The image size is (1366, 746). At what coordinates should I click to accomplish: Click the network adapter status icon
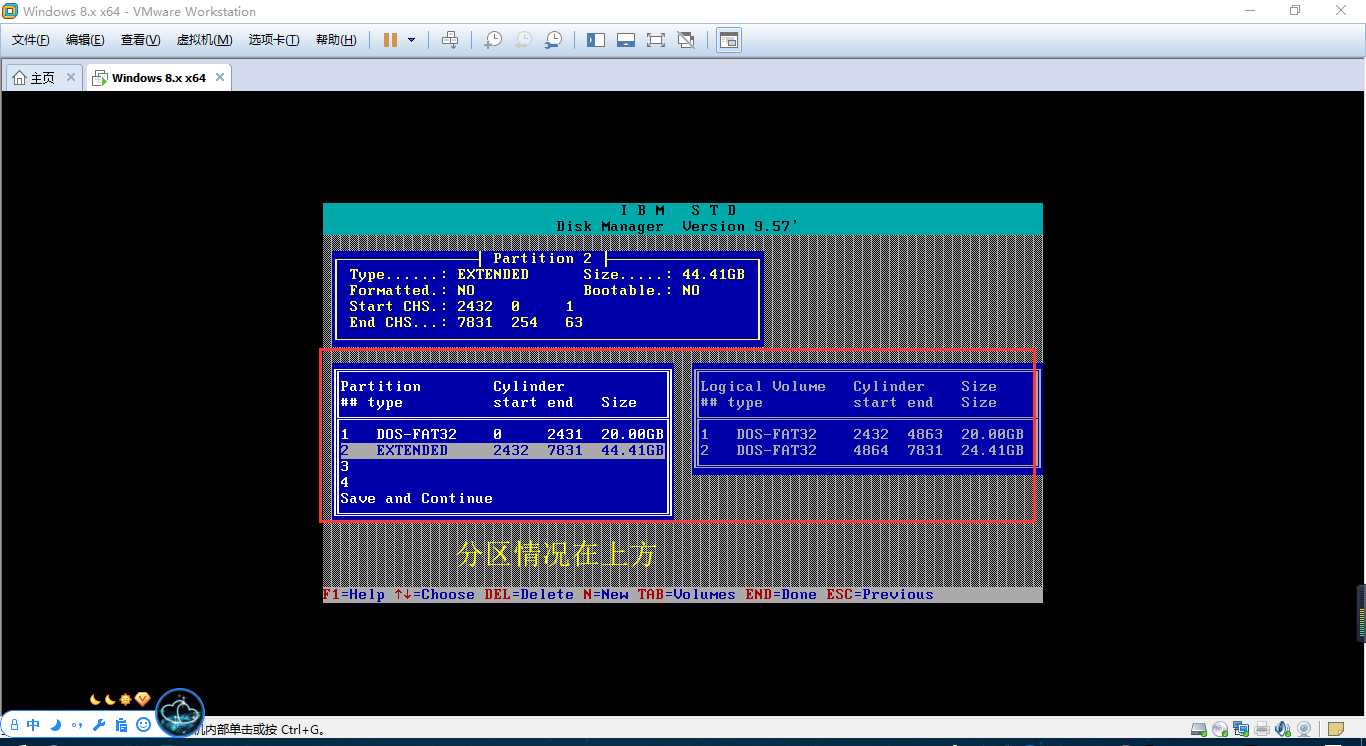pos(1241,730)
